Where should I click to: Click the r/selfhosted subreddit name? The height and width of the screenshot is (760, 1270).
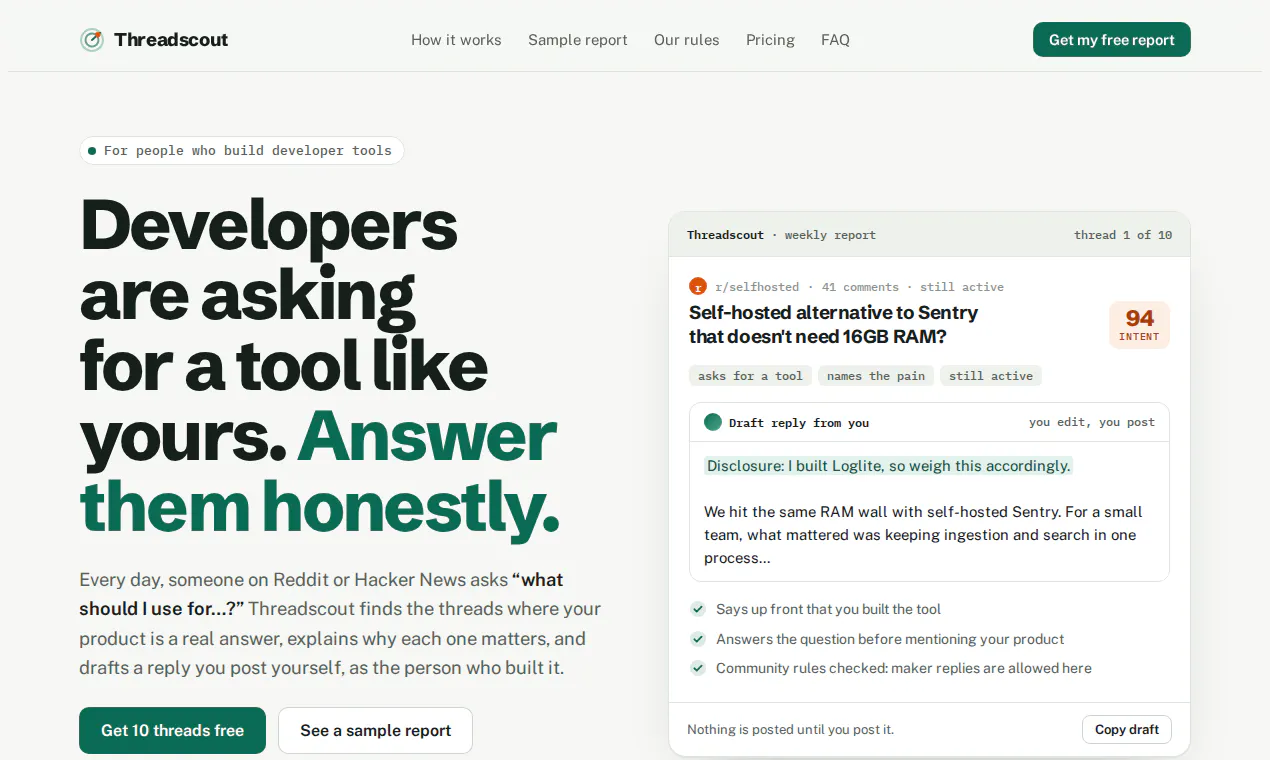point(757,287)
